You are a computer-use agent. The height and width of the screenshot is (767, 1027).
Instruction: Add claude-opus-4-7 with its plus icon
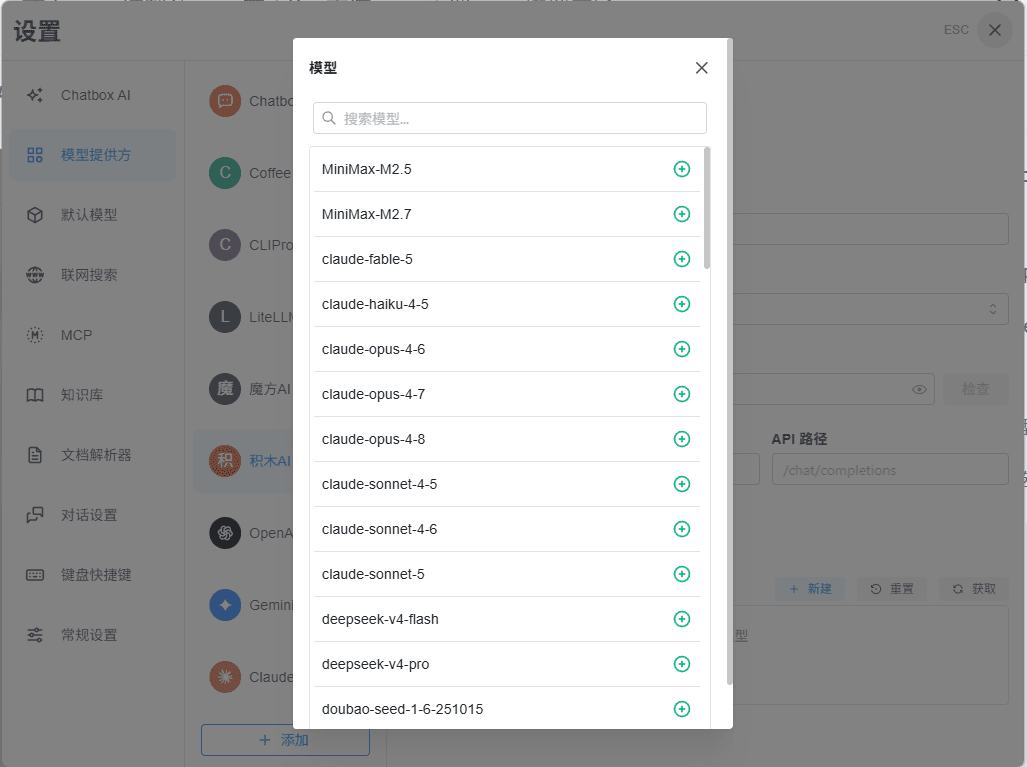682,394
